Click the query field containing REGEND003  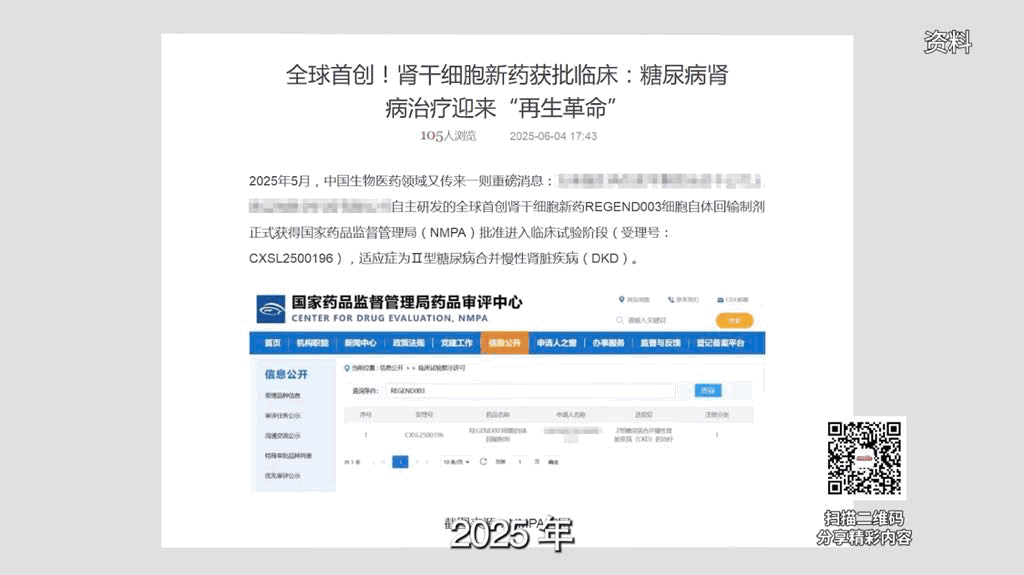530,391
